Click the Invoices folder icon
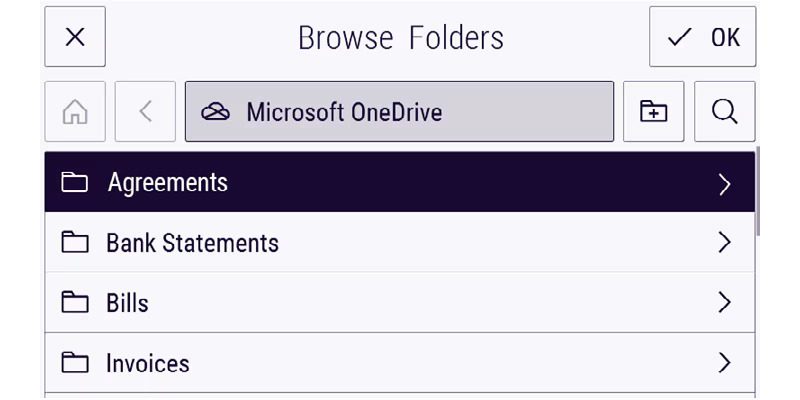This screenshot has height=400, width=800. [x=75, y=363]
